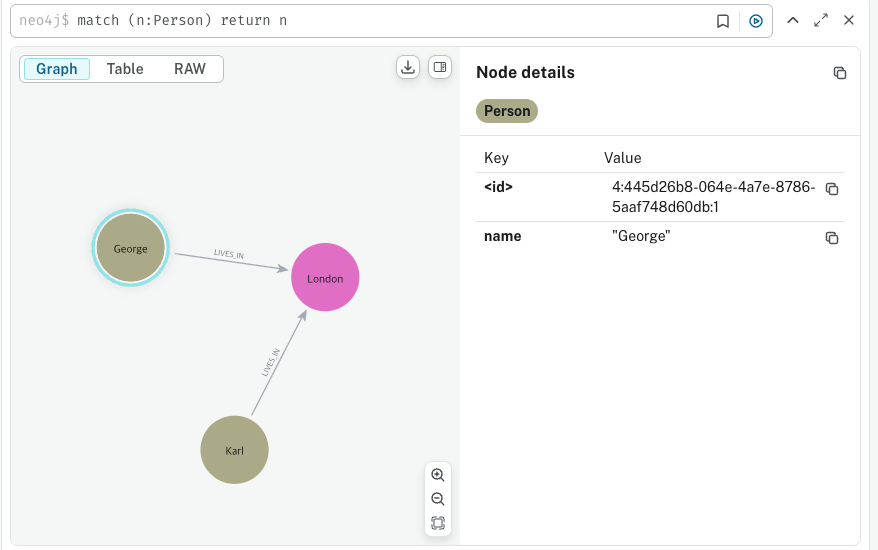This screenshot has width=878, height=550.
Task: Bookmark the query as a favorite
Action: click(x=723, y=21)
